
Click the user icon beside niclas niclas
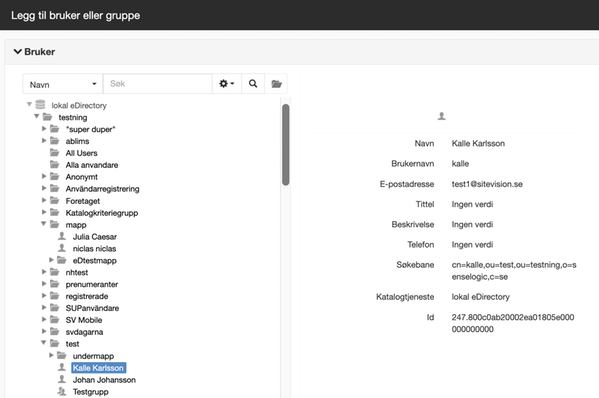(62, 248)
